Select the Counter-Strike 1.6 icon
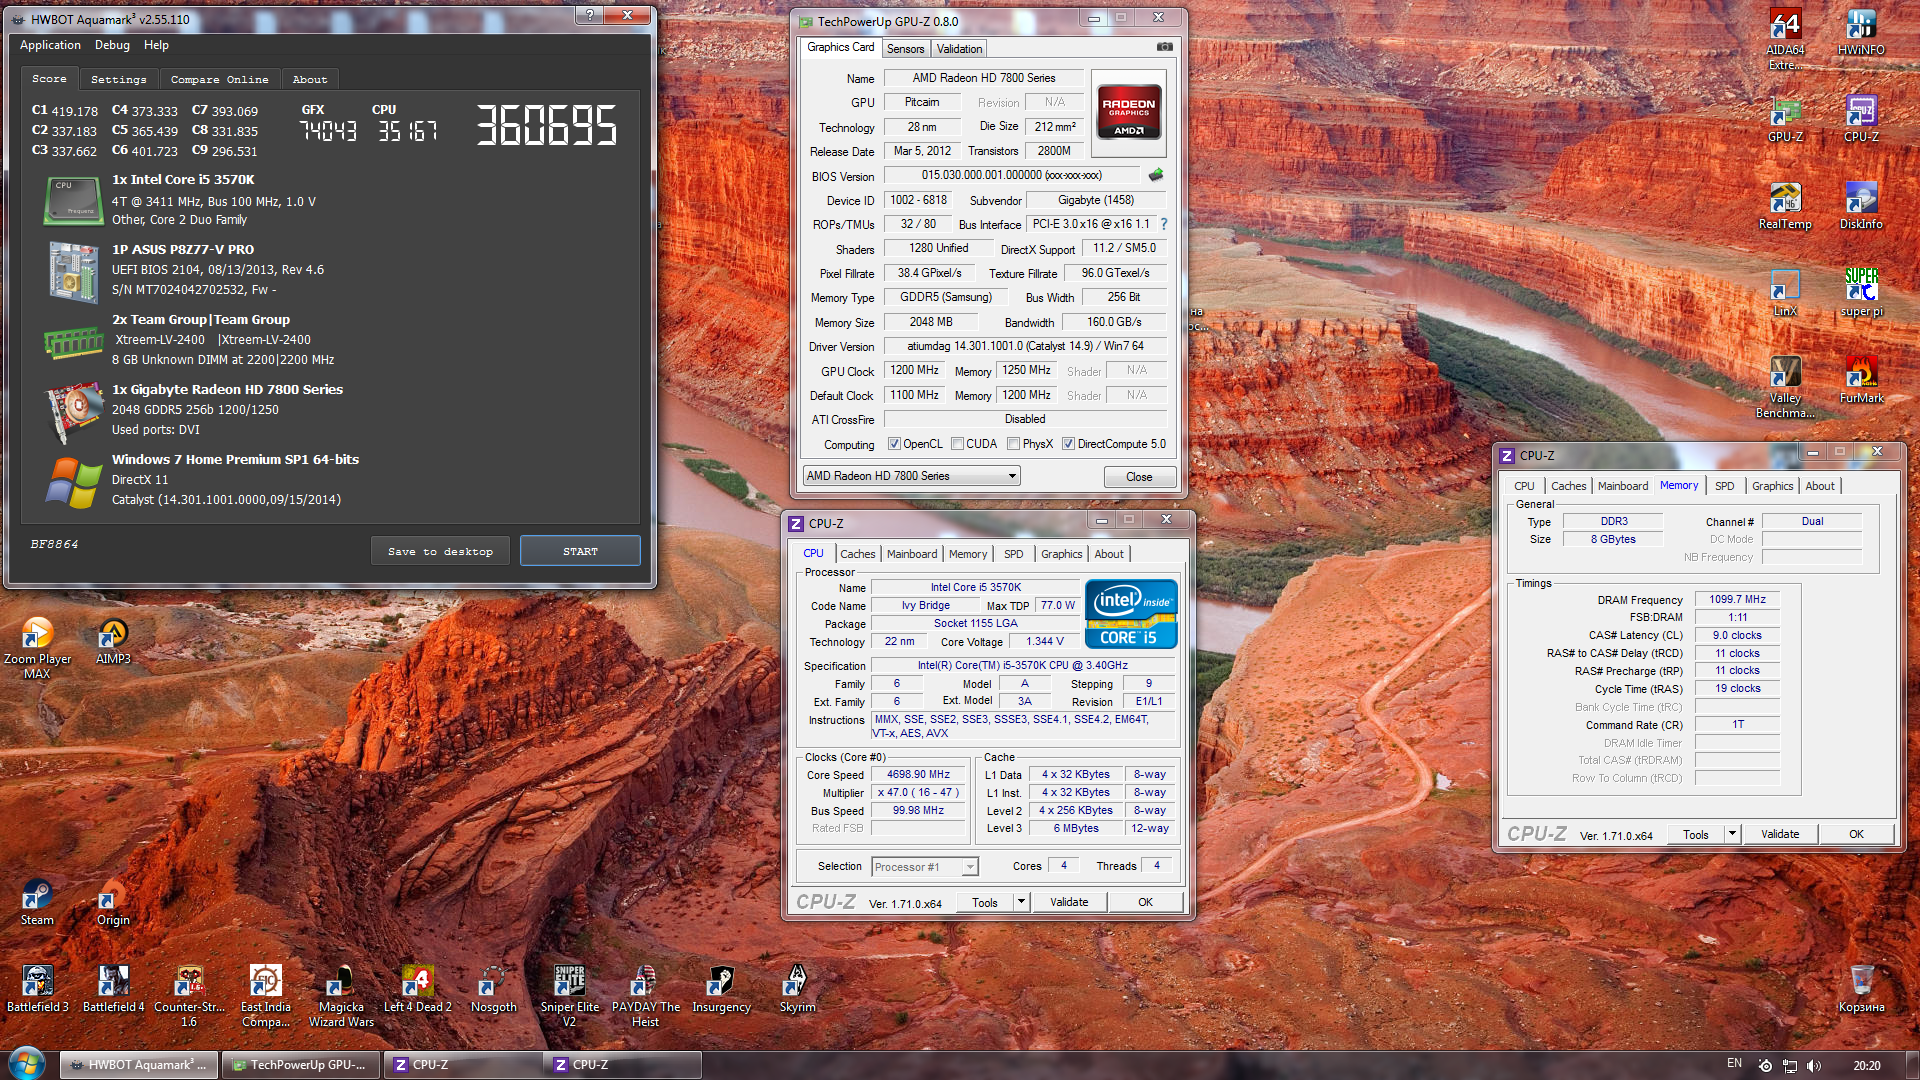The height and width of the screenshot is (1080, 1920). (189, 996)
